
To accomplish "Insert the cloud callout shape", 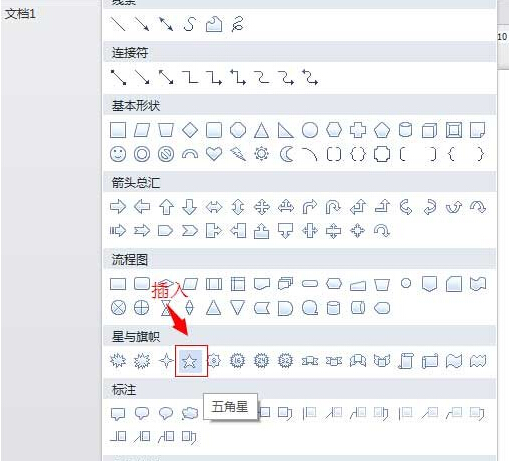I will (190, 414).
